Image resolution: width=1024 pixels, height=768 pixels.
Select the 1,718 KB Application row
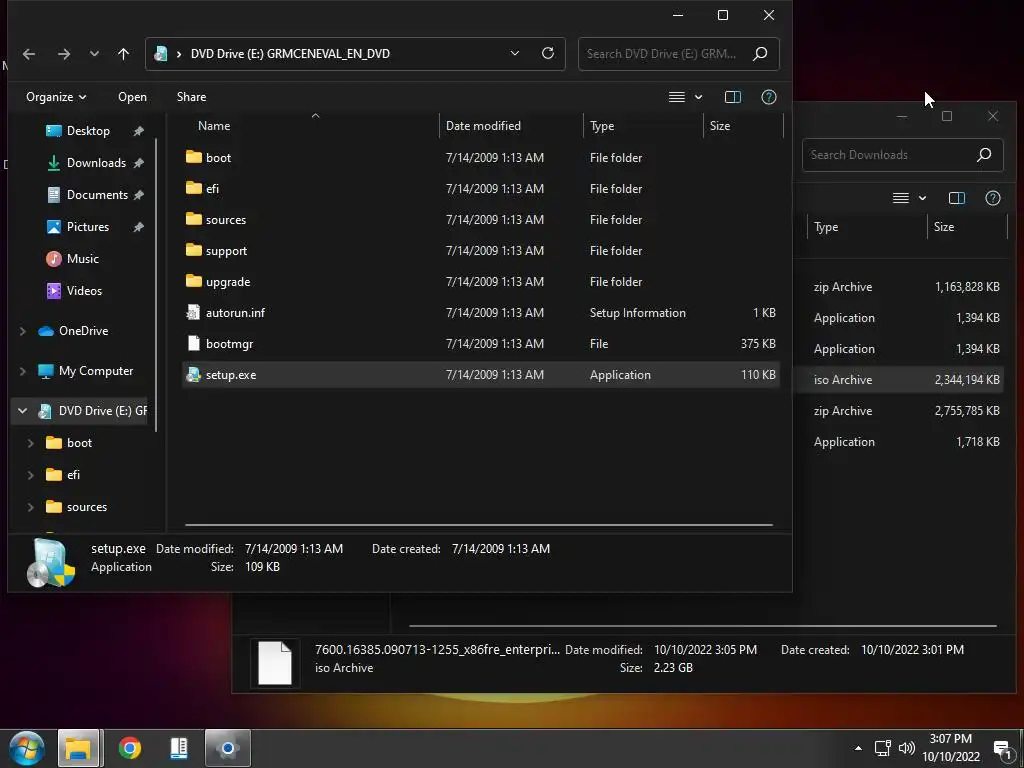pos(901,442)
